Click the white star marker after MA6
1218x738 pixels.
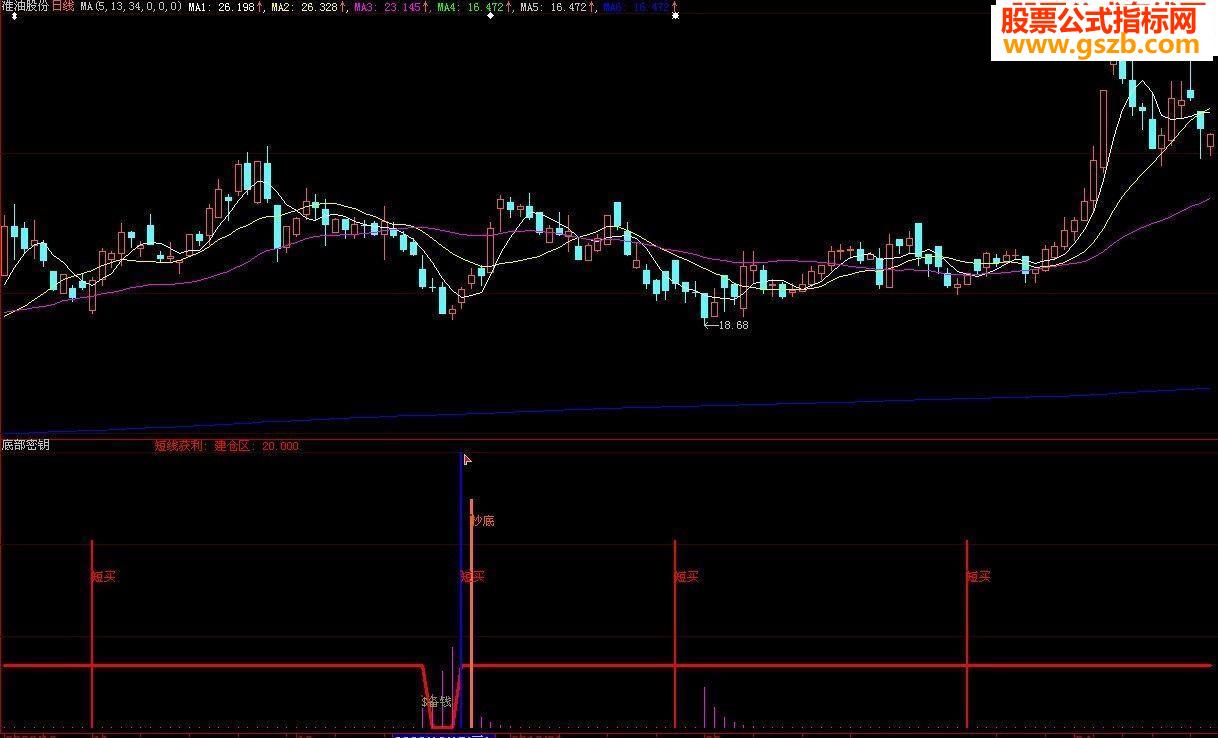676,16
